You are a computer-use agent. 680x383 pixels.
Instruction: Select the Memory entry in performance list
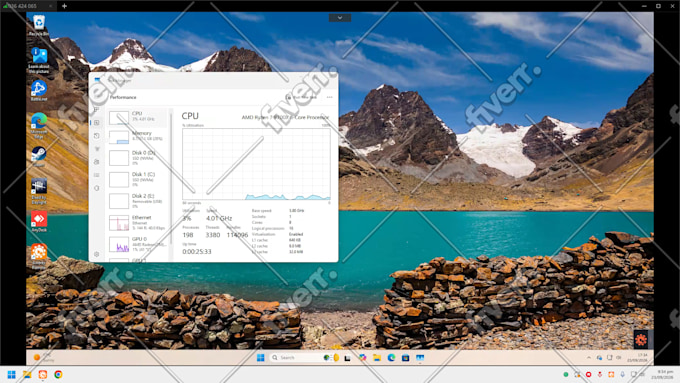pyautogui.click(x=137, y=137)
